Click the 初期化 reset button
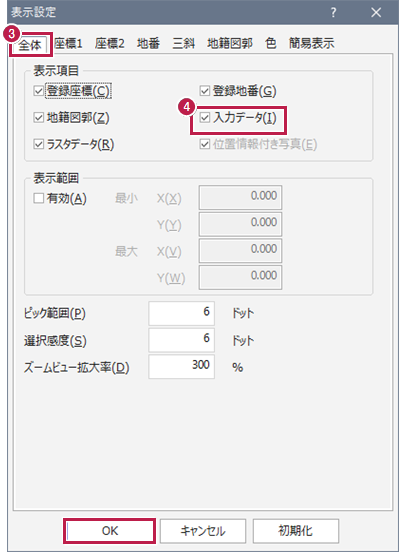This screenshot has height=552, width=399. pyautogui.click(x=295, y=531)
